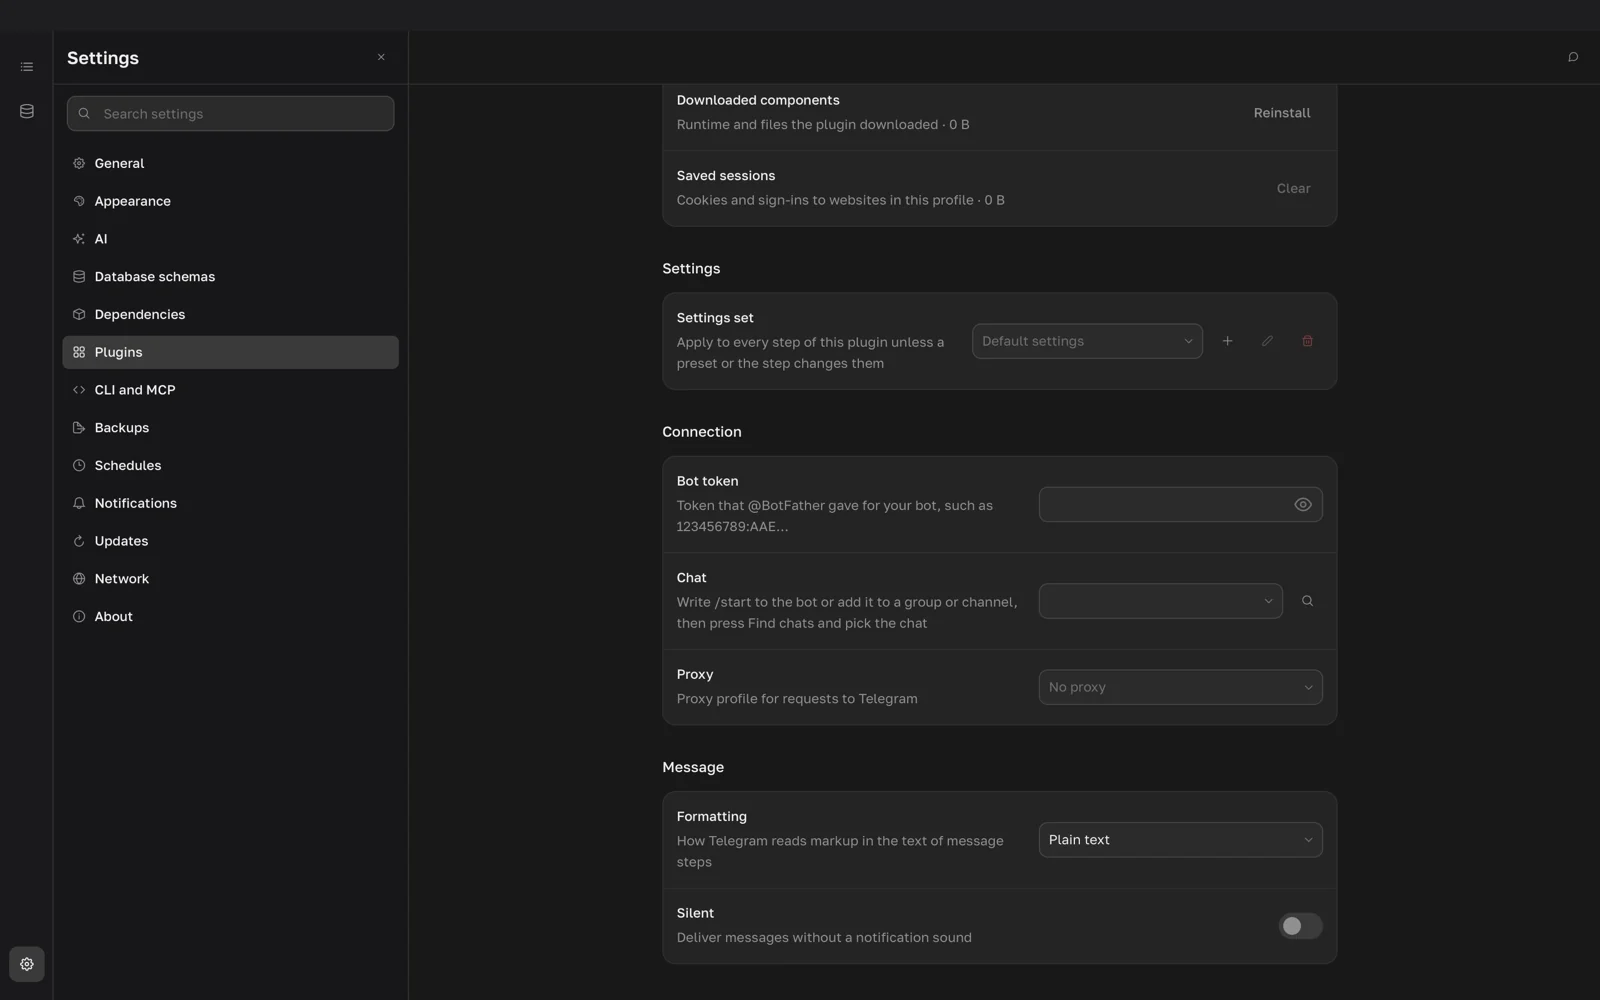Edit the settings set with pencil icon
Screen dimensions: 1600x1000
pos(1267,341)
